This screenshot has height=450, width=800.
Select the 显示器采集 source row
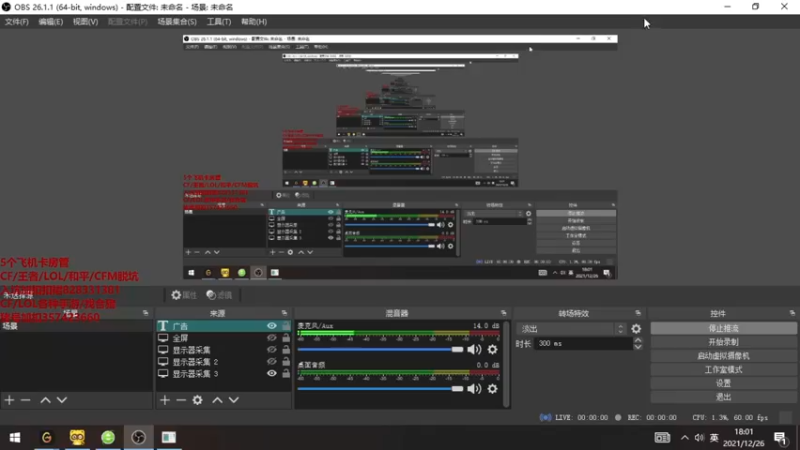pyautogui.click(x=223, y=349)
